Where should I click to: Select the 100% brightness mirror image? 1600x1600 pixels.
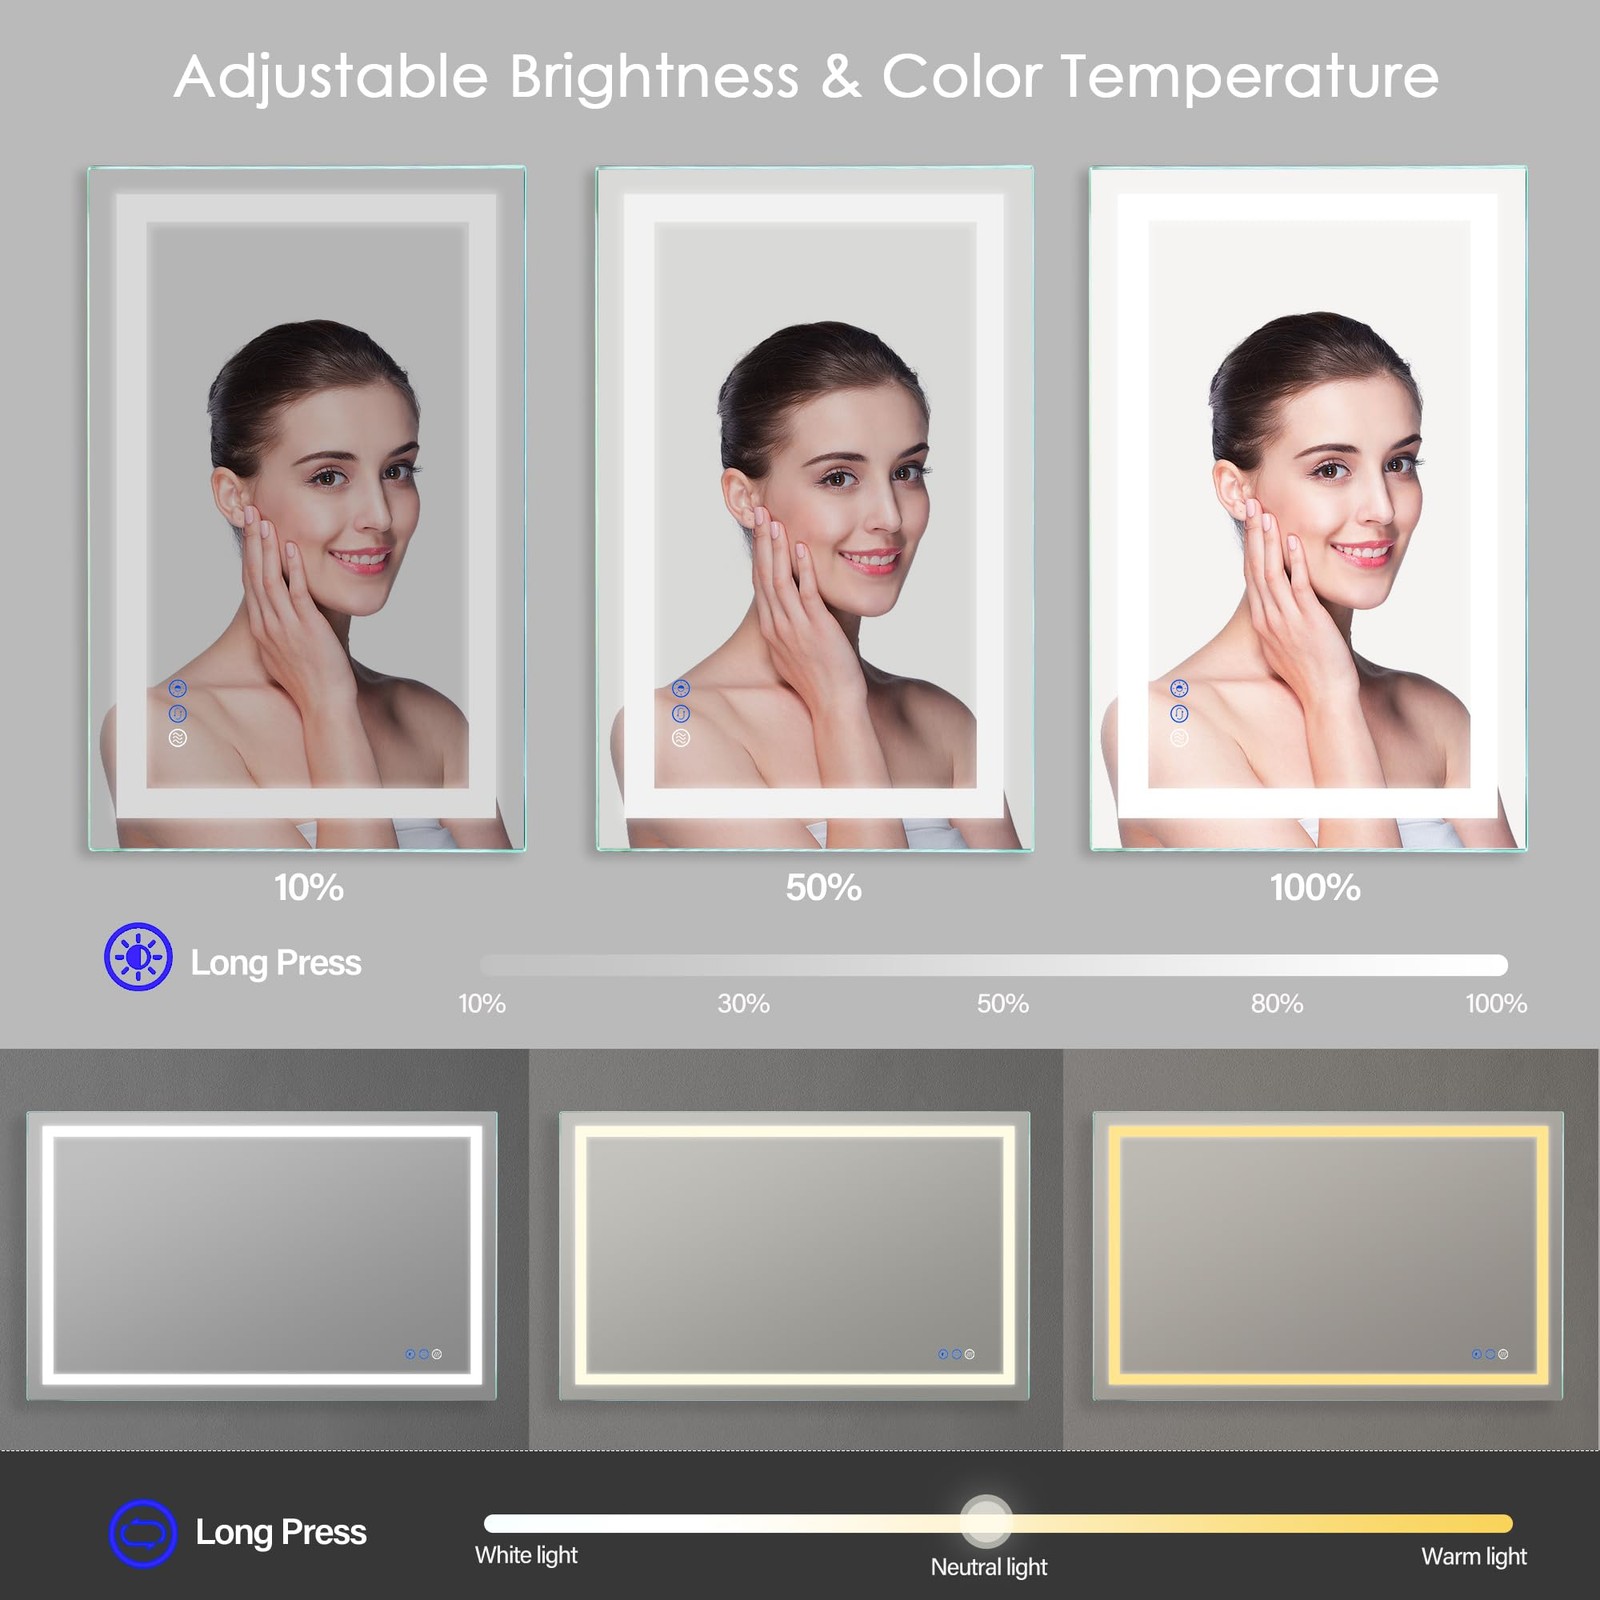[1308, 509]
